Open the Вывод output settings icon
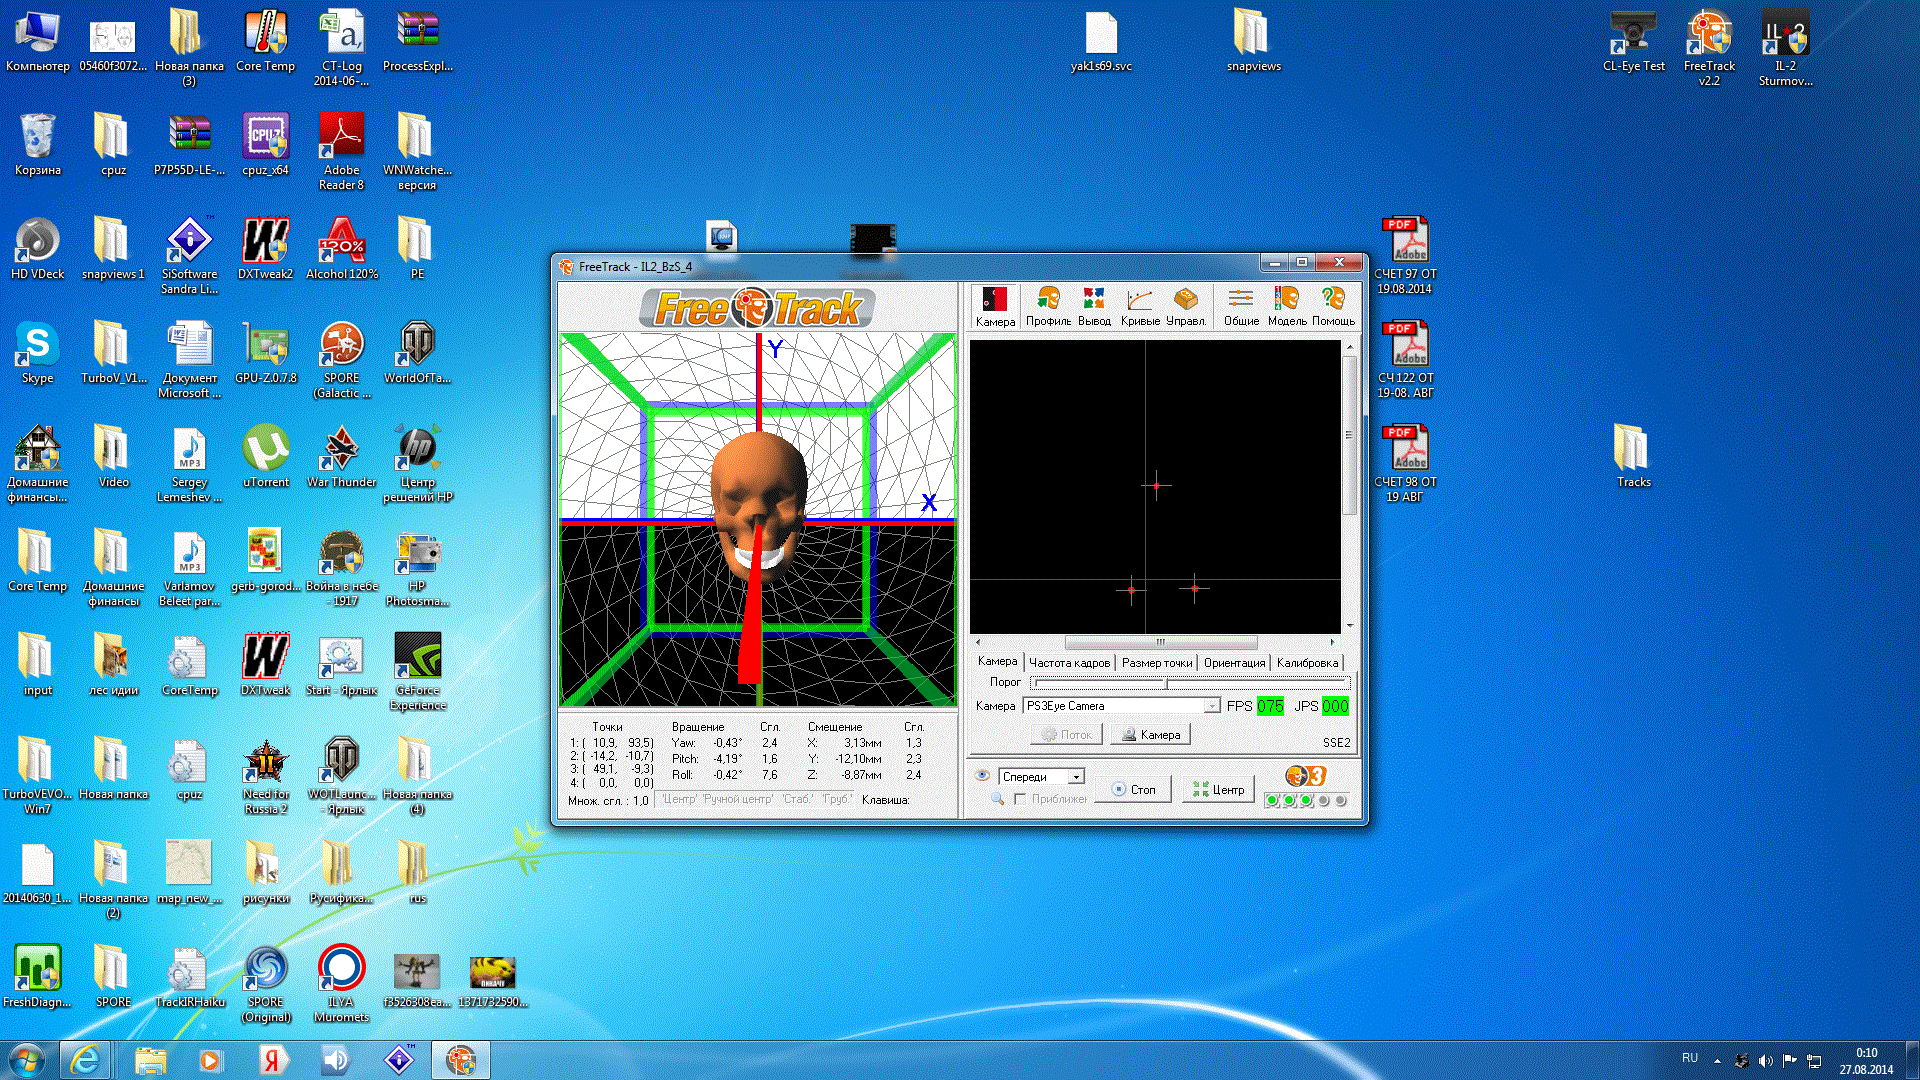1920x1080 pixels. point(1094,306)
